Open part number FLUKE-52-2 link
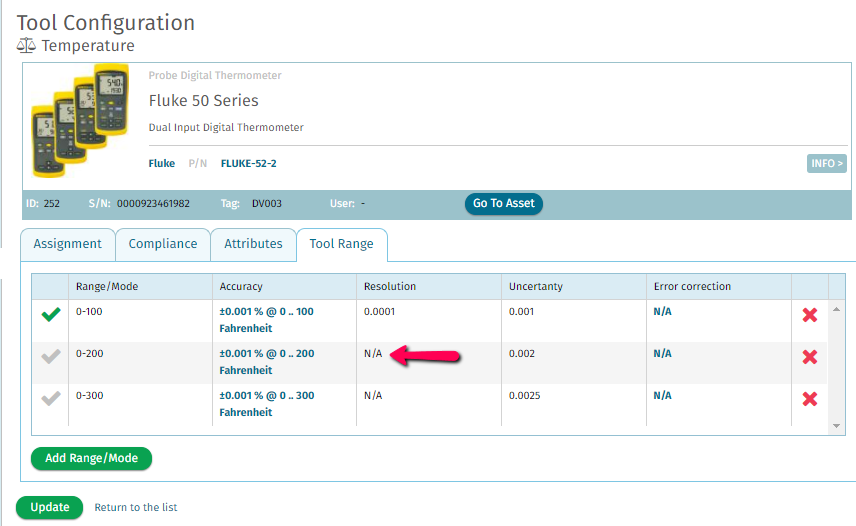 point(248,163)
